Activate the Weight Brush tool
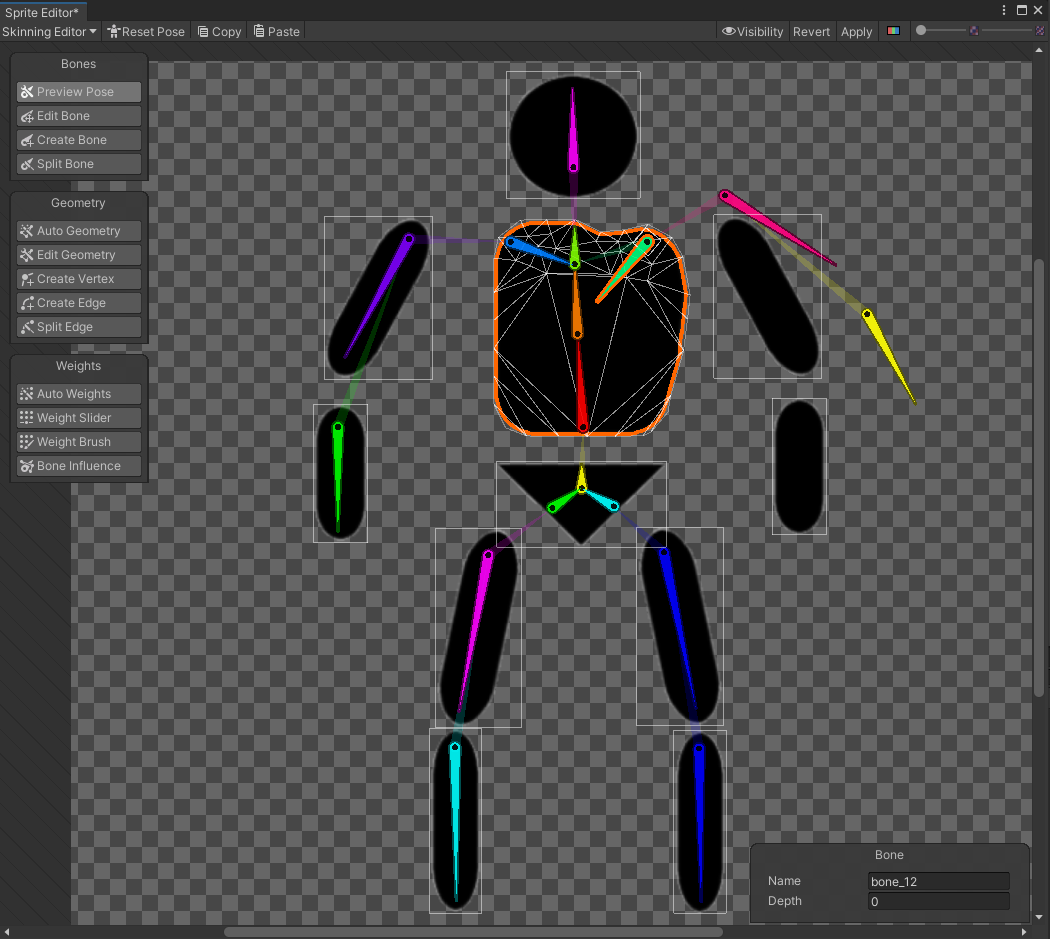 (78, 441)
